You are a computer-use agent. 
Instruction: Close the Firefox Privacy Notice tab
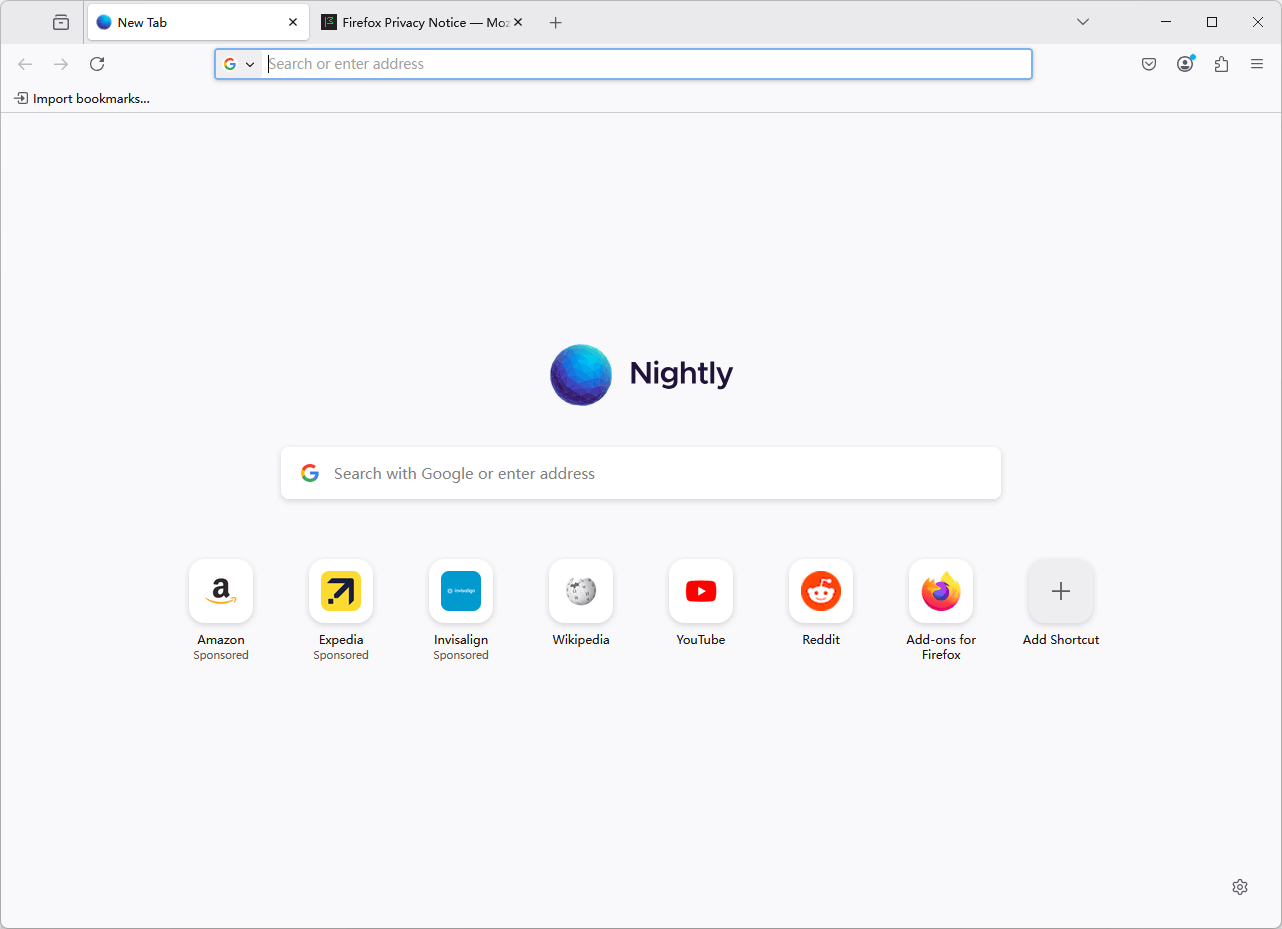click(x=518, y=22)
